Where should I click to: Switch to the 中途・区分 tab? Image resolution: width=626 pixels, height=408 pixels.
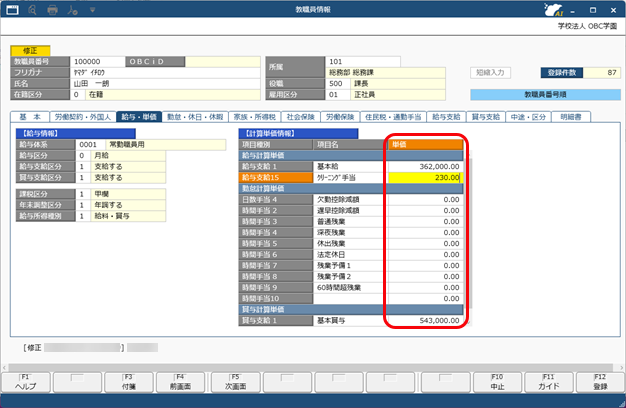528,117
